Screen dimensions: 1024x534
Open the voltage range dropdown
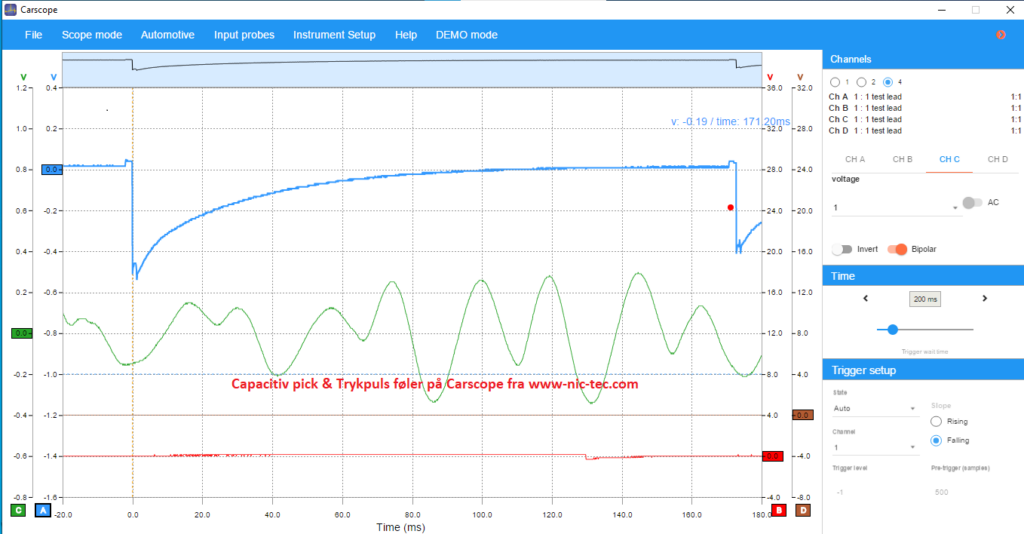(895, 208)
